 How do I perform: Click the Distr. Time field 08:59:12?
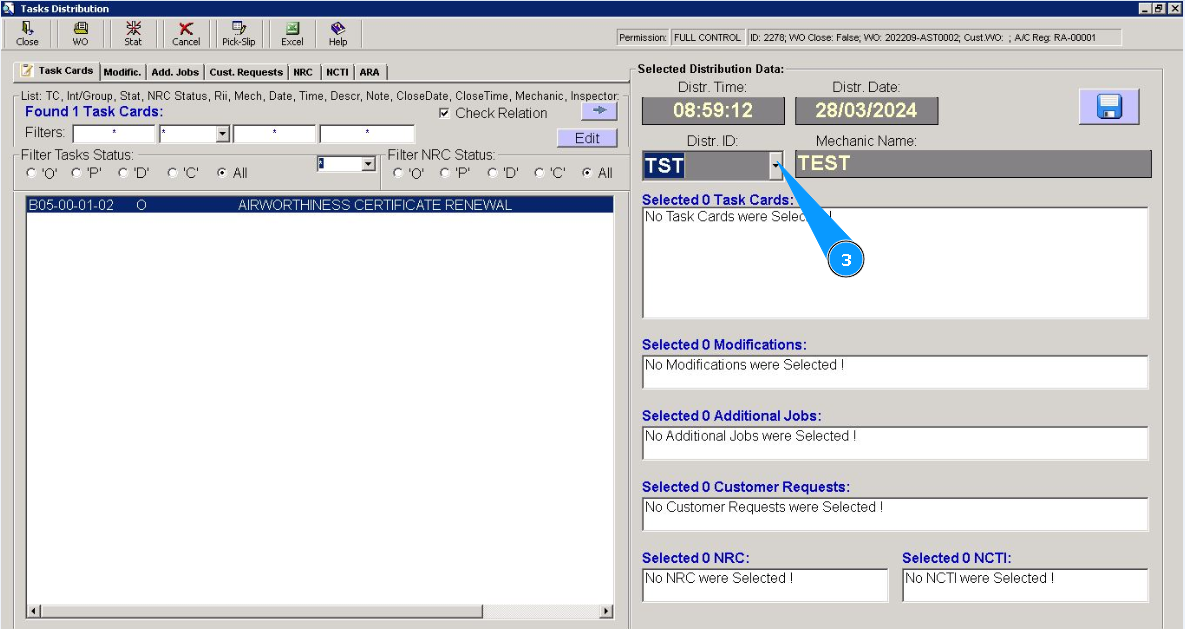(713, 110)
